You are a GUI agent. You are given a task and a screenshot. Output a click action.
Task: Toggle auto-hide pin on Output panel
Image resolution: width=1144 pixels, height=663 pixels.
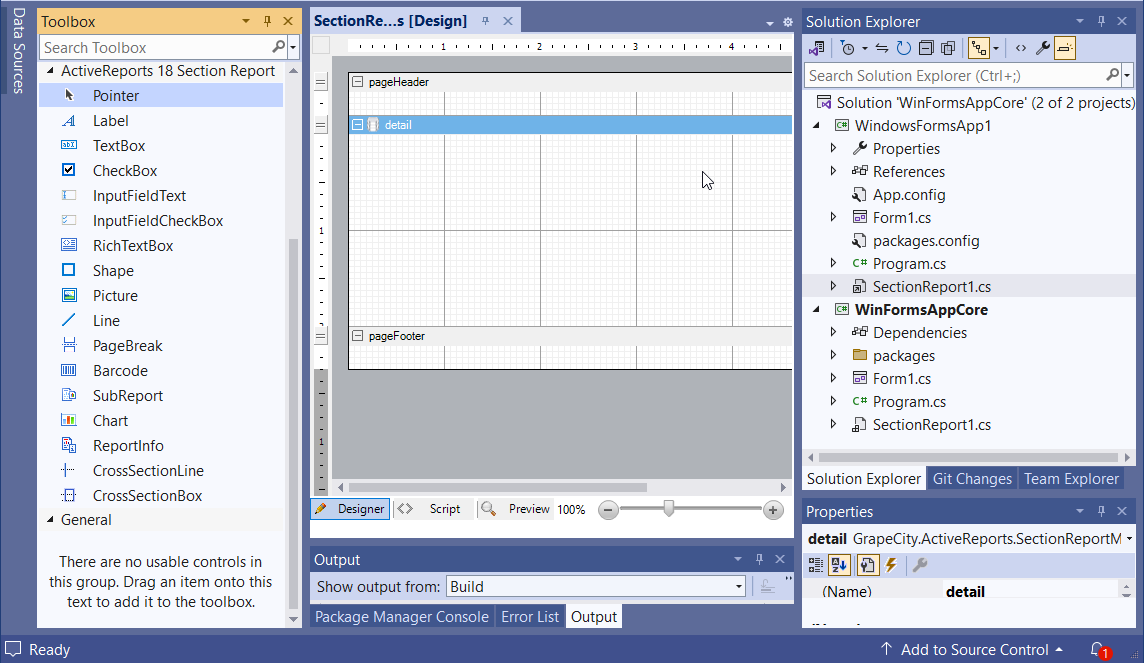click(759, 559)
